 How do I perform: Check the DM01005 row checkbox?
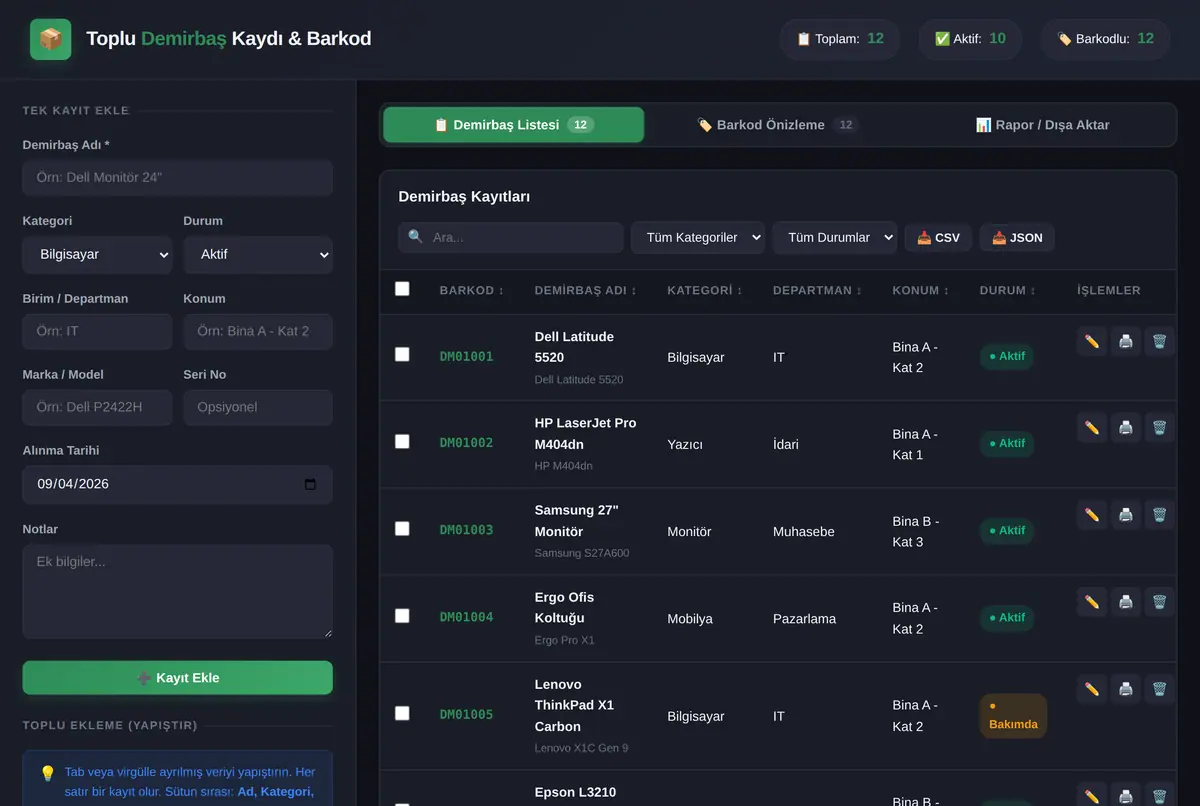coord(402,713)
